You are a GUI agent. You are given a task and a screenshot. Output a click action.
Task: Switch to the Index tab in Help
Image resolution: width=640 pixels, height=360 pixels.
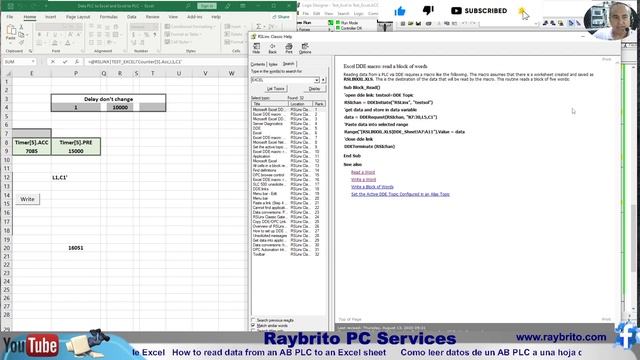pos(273,64)
